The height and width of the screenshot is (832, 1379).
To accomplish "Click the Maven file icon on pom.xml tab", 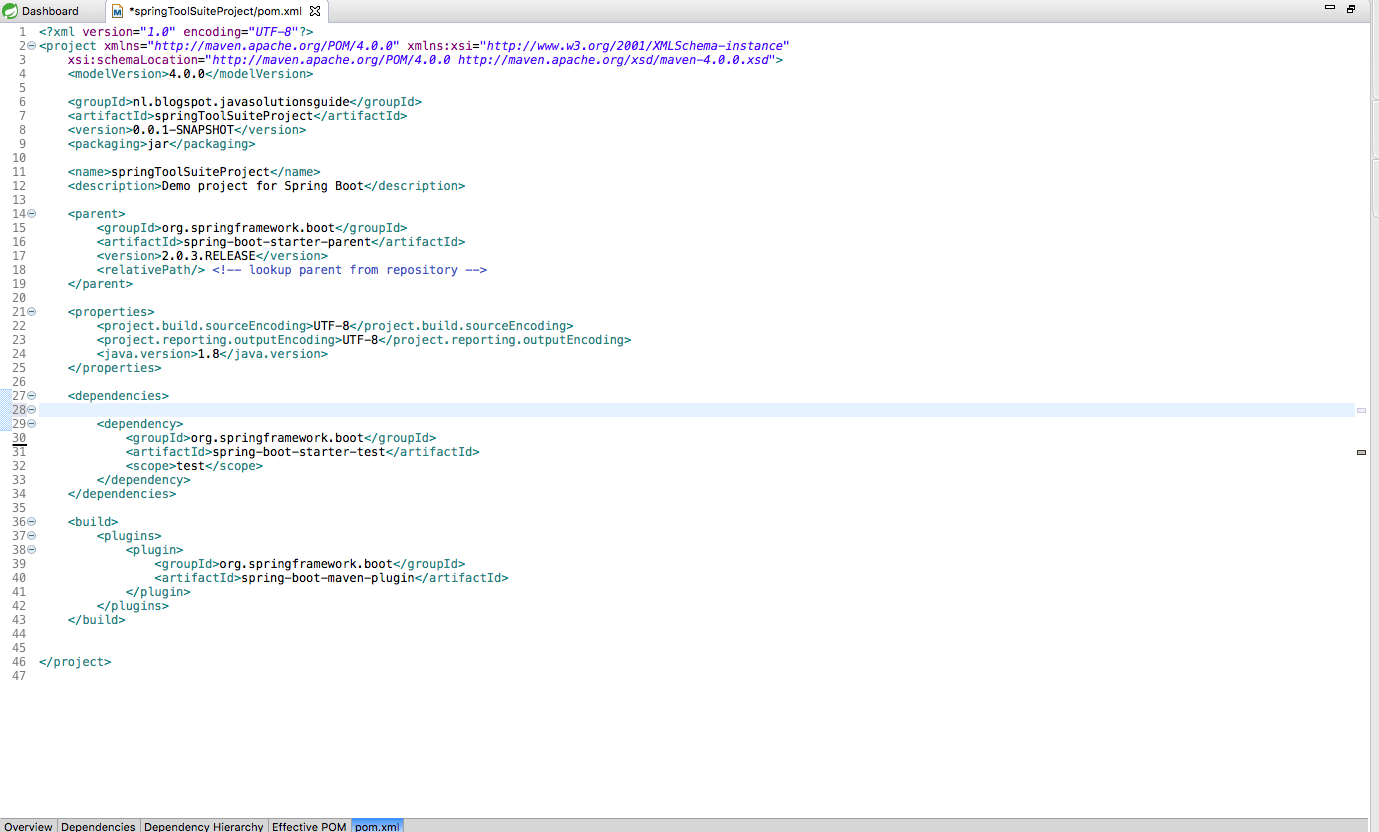I will 118,11.
